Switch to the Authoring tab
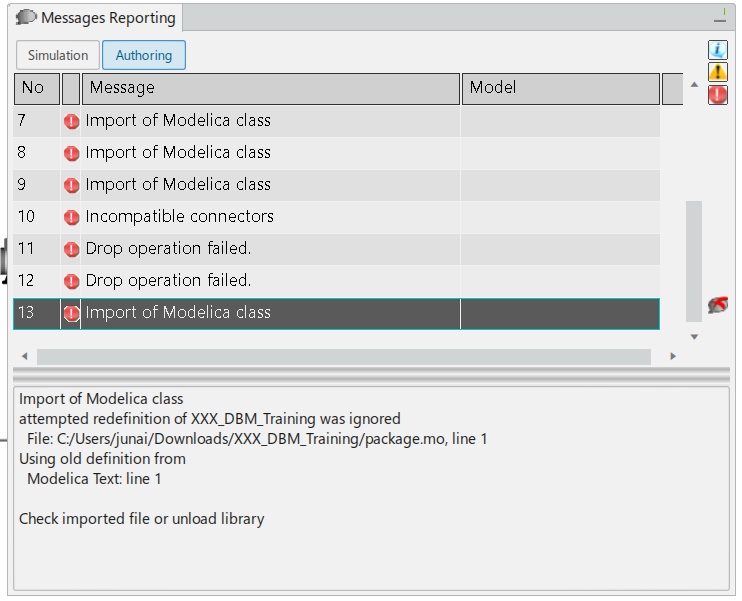Image resolution: width=742 pixels, height=601 pixels. [144, 55]
